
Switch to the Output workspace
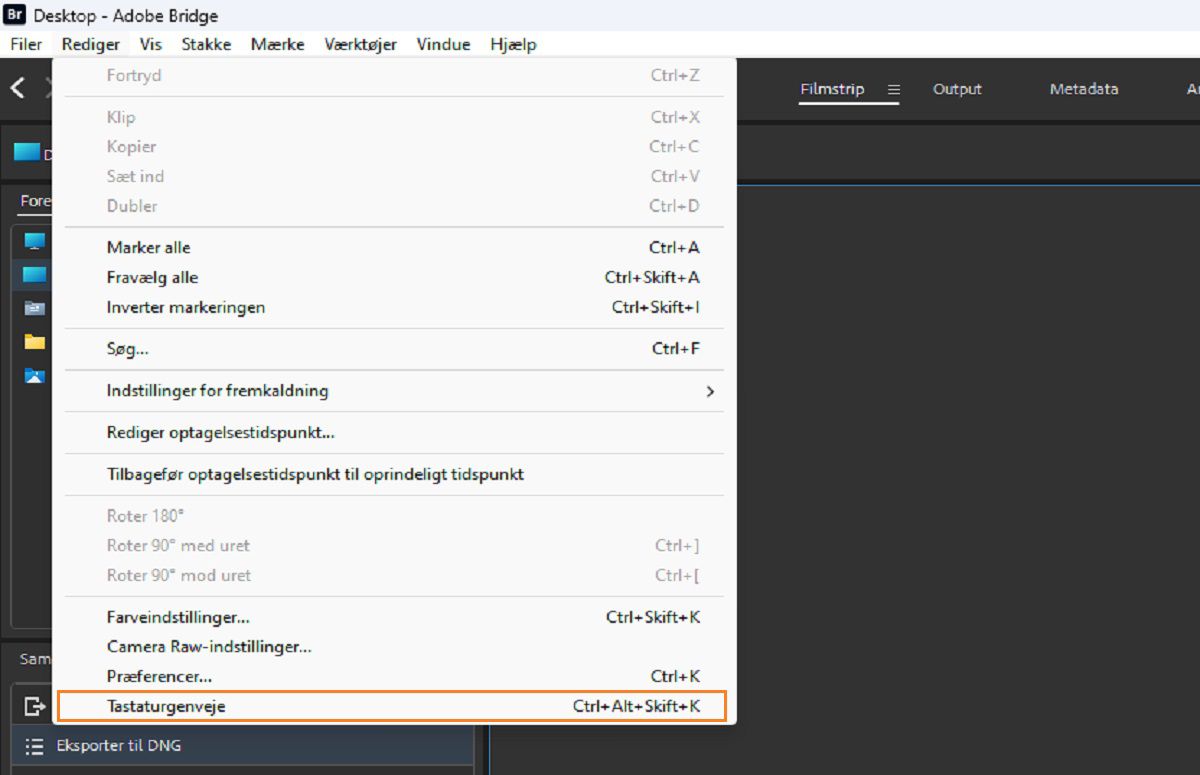pyautogui.click(x=957, y=89)
